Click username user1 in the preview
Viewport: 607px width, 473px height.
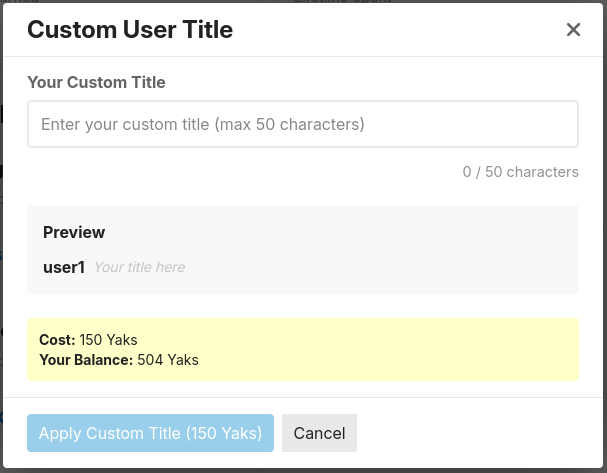pos(64,267)
